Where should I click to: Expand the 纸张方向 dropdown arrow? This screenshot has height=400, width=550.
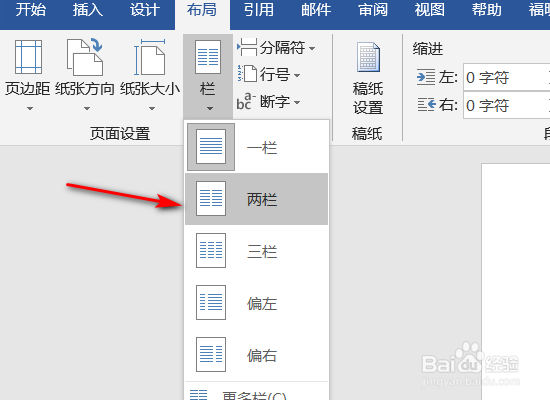click(87, 108)
